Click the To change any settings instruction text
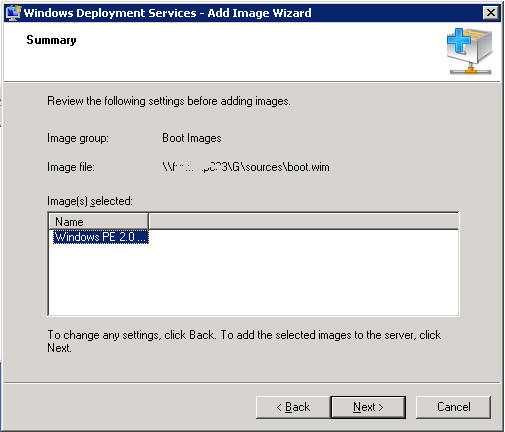 point(244,341)
